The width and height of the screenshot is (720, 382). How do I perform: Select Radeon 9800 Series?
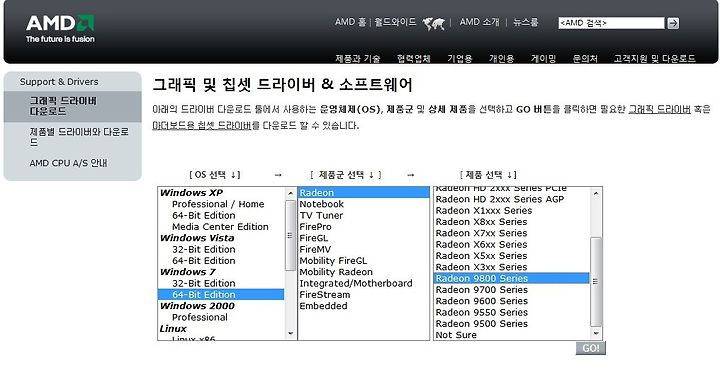[512, 278]
